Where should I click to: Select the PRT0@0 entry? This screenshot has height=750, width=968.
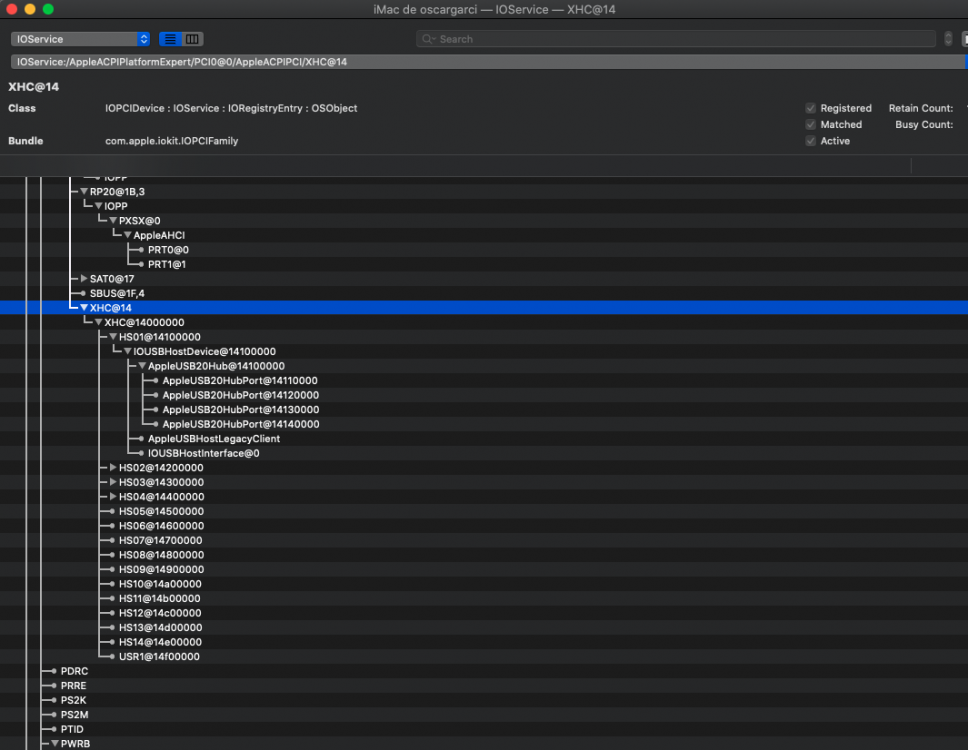(x=168, y=250)
